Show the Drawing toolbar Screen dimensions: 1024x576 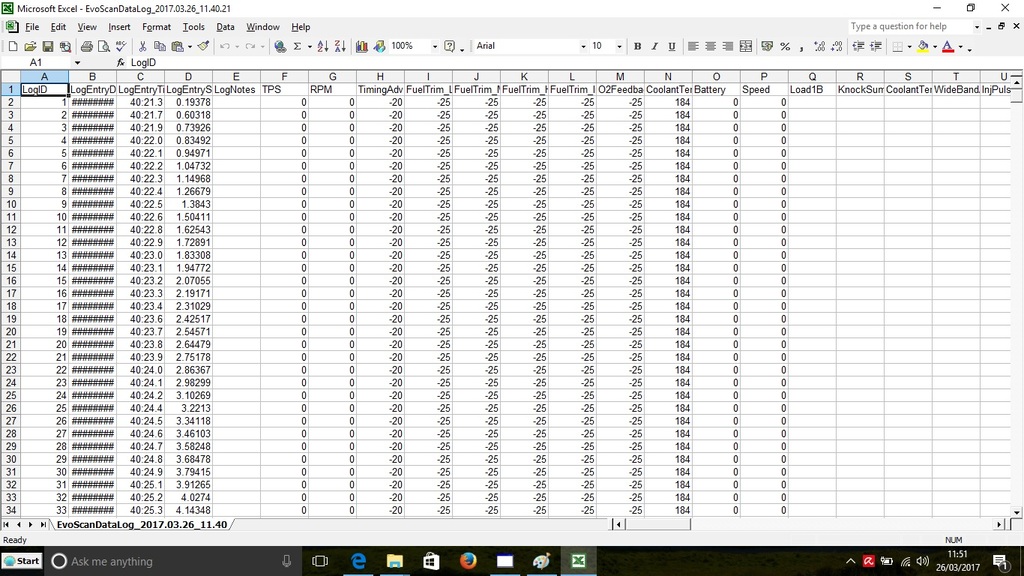click(x=379, y=46)
